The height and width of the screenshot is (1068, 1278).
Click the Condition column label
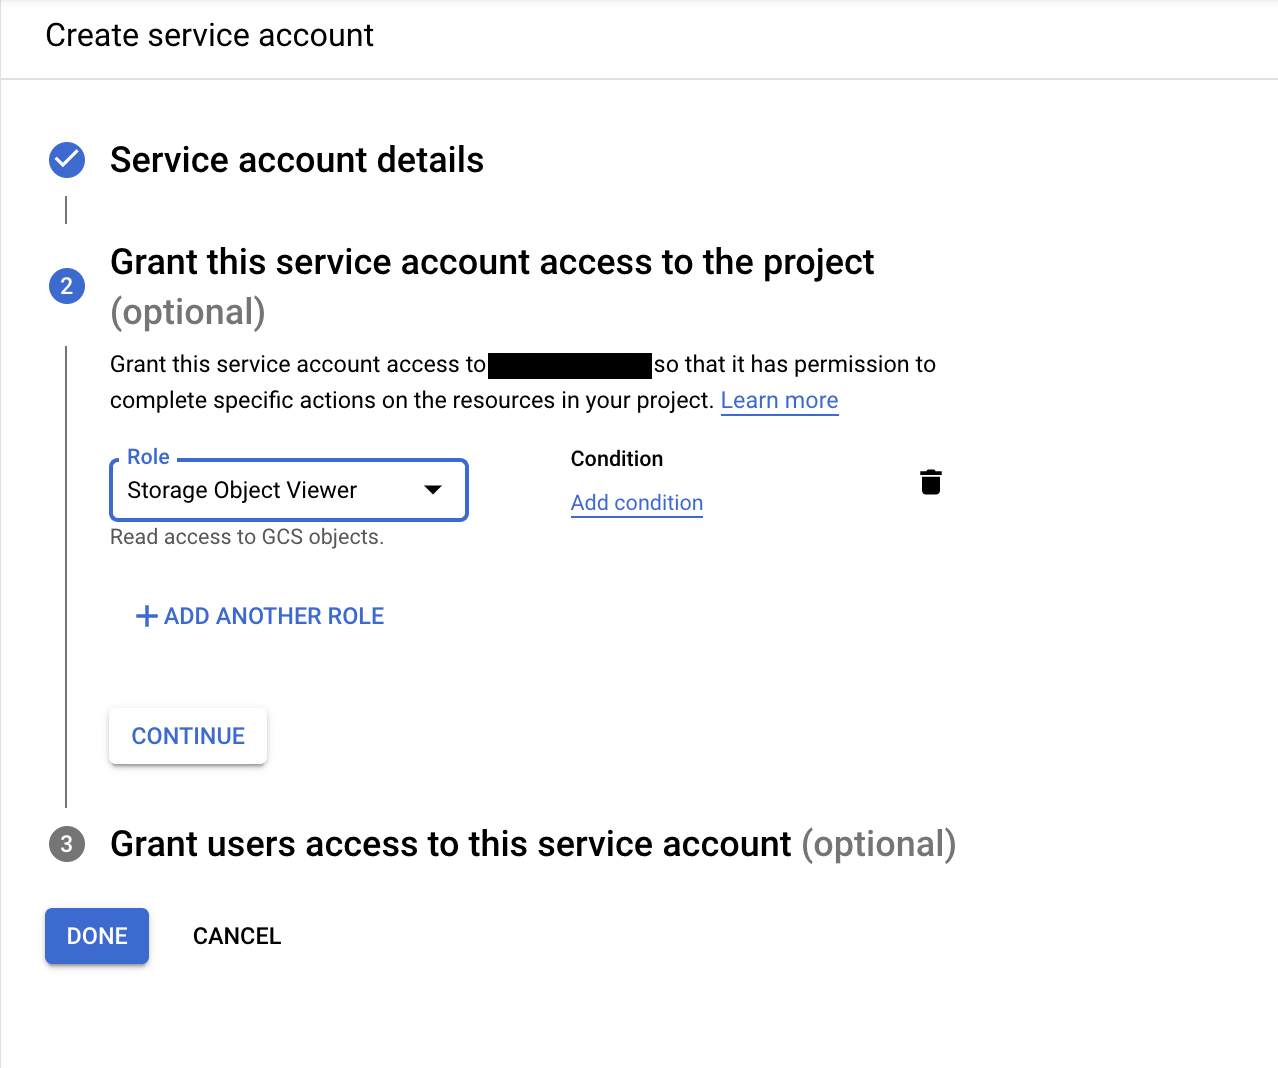coord(616,459)
